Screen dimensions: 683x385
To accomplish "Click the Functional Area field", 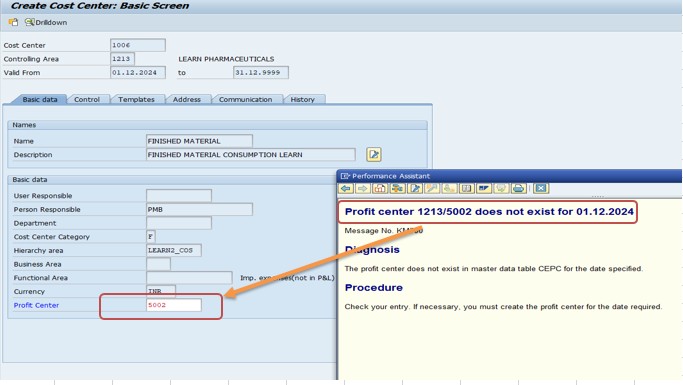I will 189,277.
